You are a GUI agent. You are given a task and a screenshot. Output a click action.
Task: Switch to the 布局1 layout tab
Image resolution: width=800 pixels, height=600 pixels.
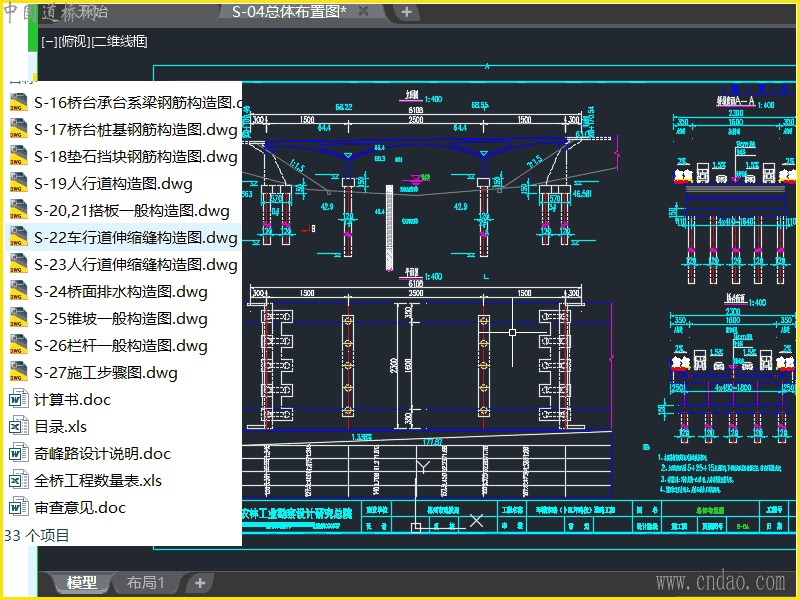coord(146,583)
